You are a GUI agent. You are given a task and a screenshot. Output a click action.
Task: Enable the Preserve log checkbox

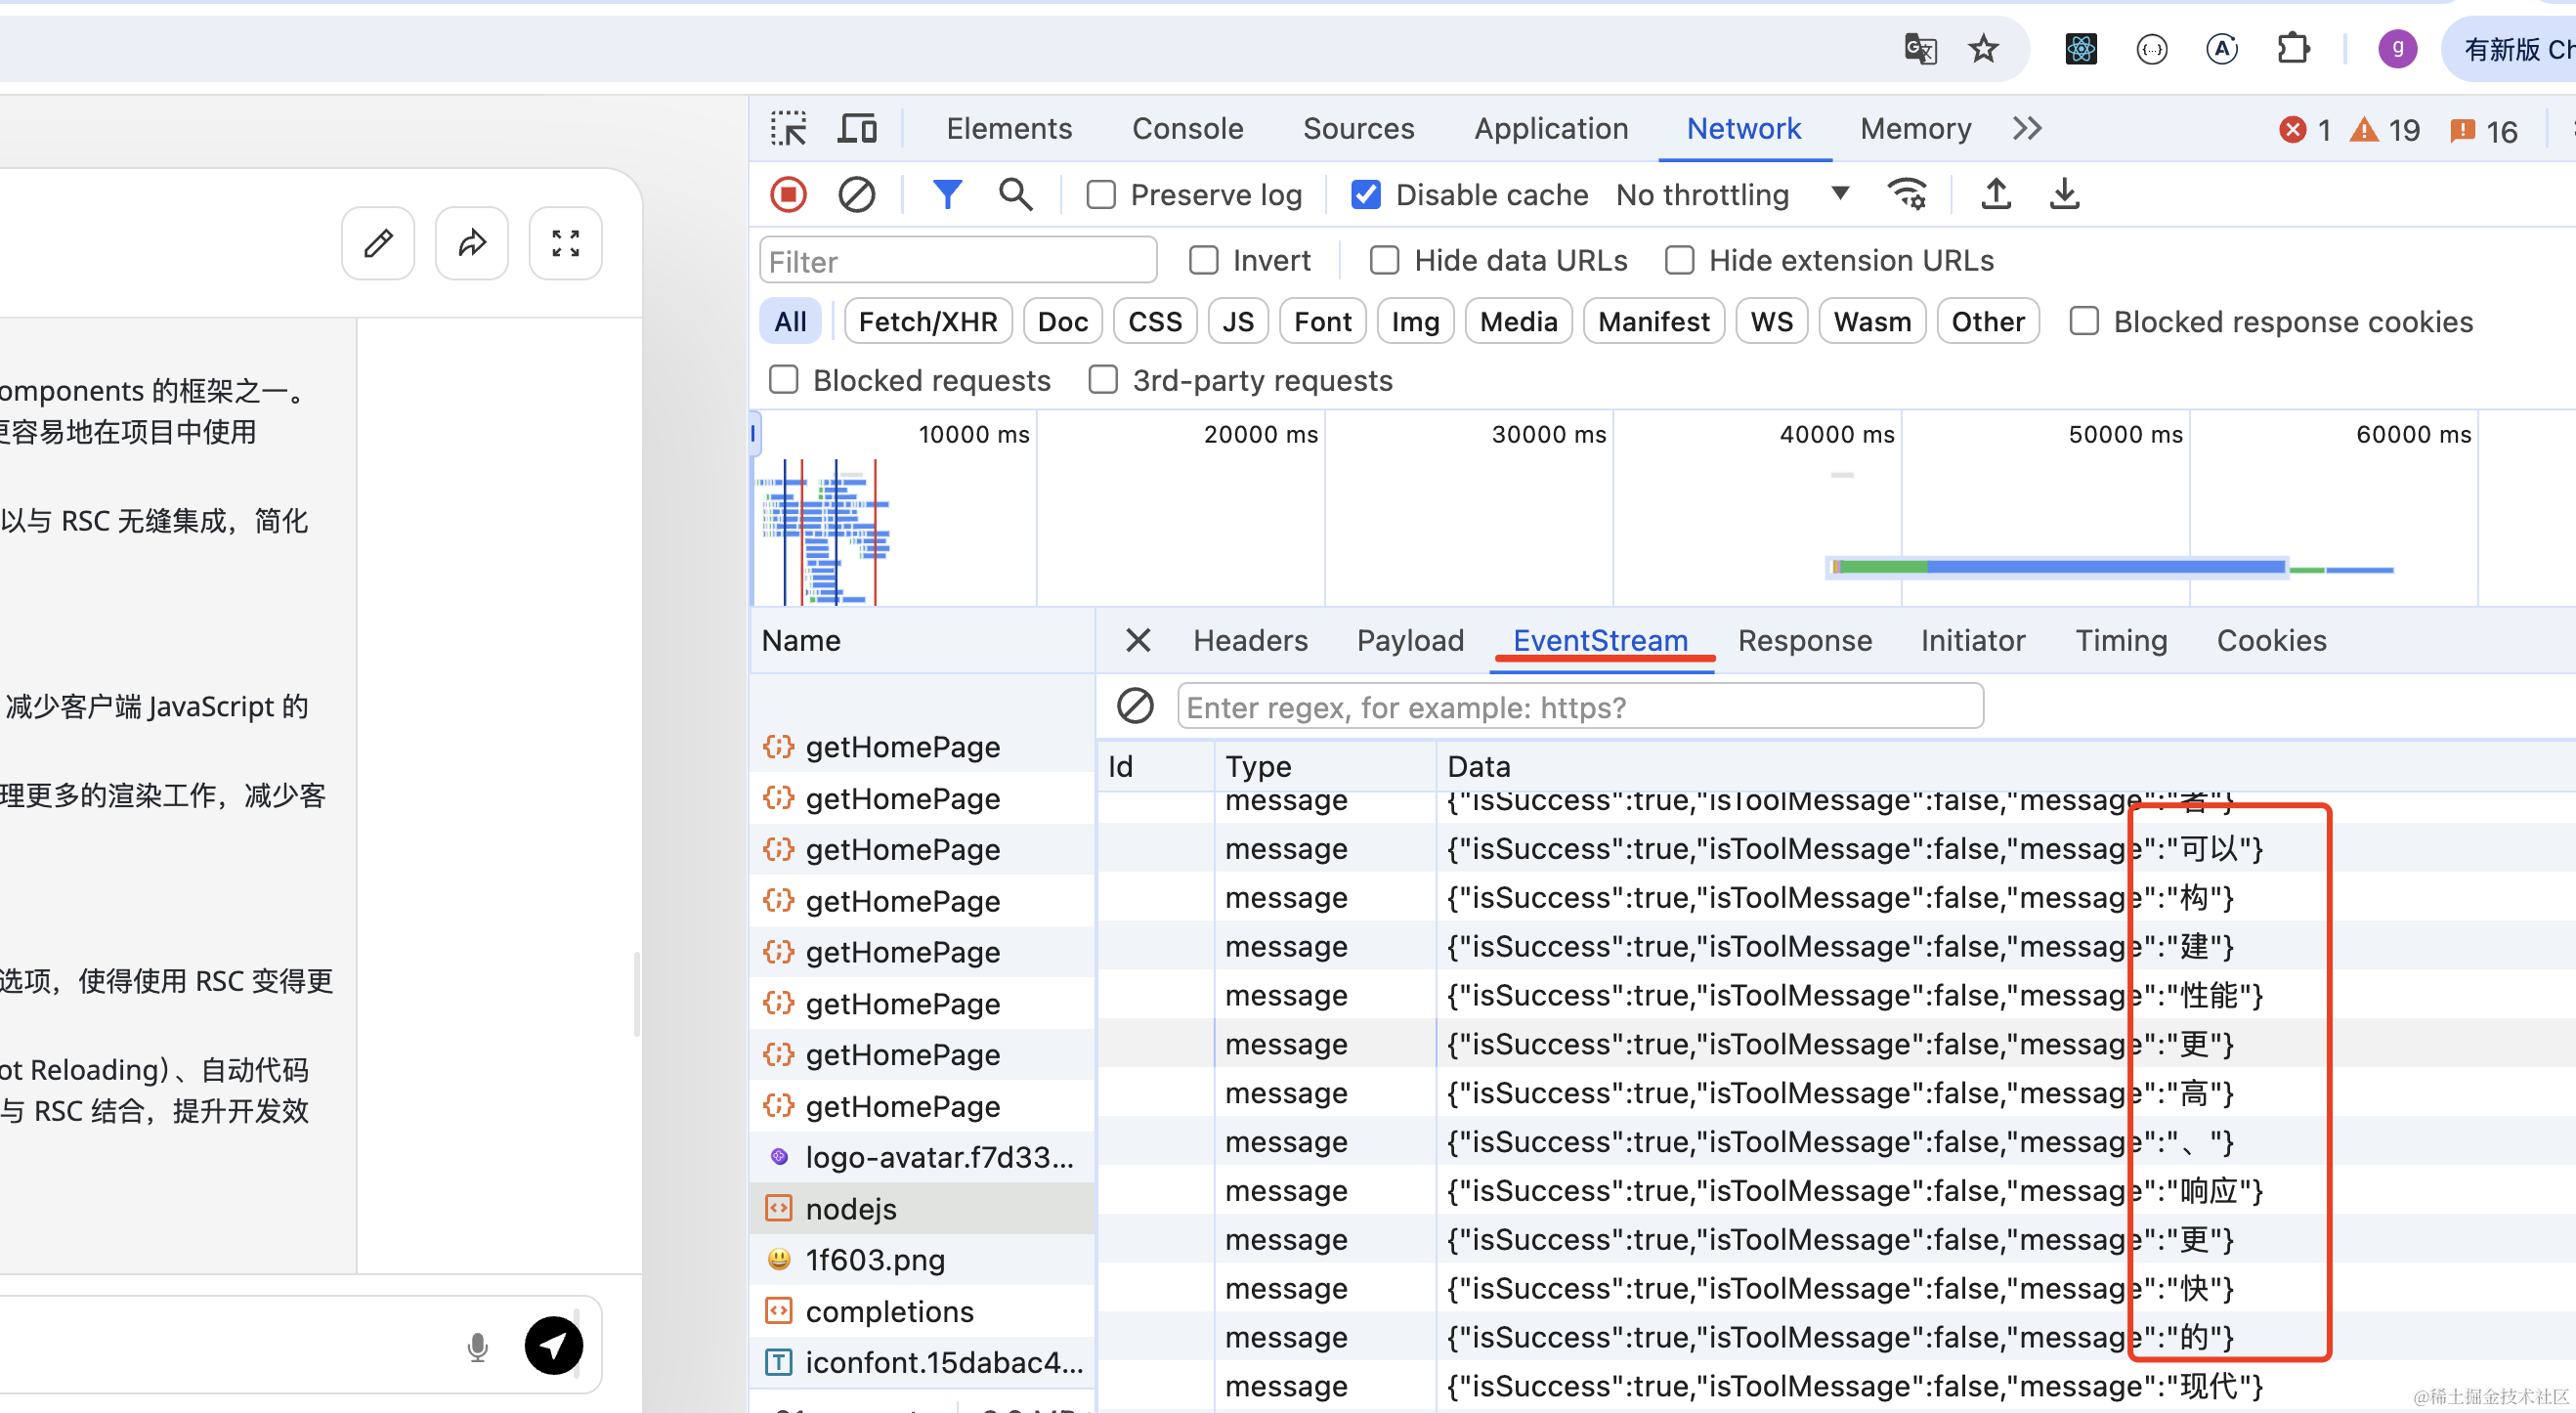tap(1101, 195)
